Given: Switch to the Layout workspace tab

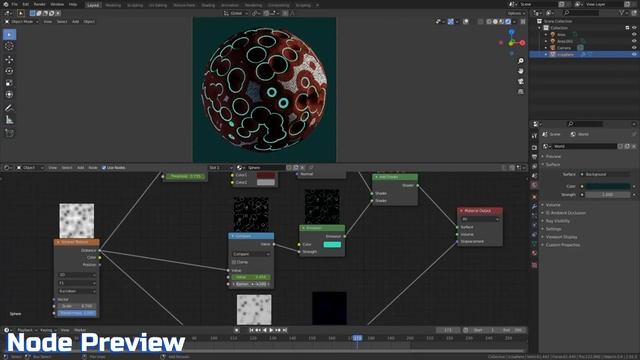Looking at the screenshot, I should pos(93,5).
